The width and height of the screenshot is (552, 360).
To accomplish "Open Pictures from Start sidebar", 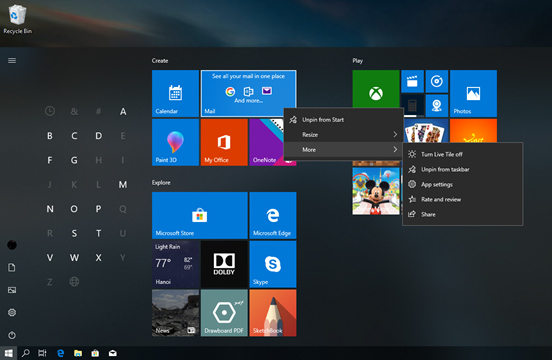I will [12, 290].
